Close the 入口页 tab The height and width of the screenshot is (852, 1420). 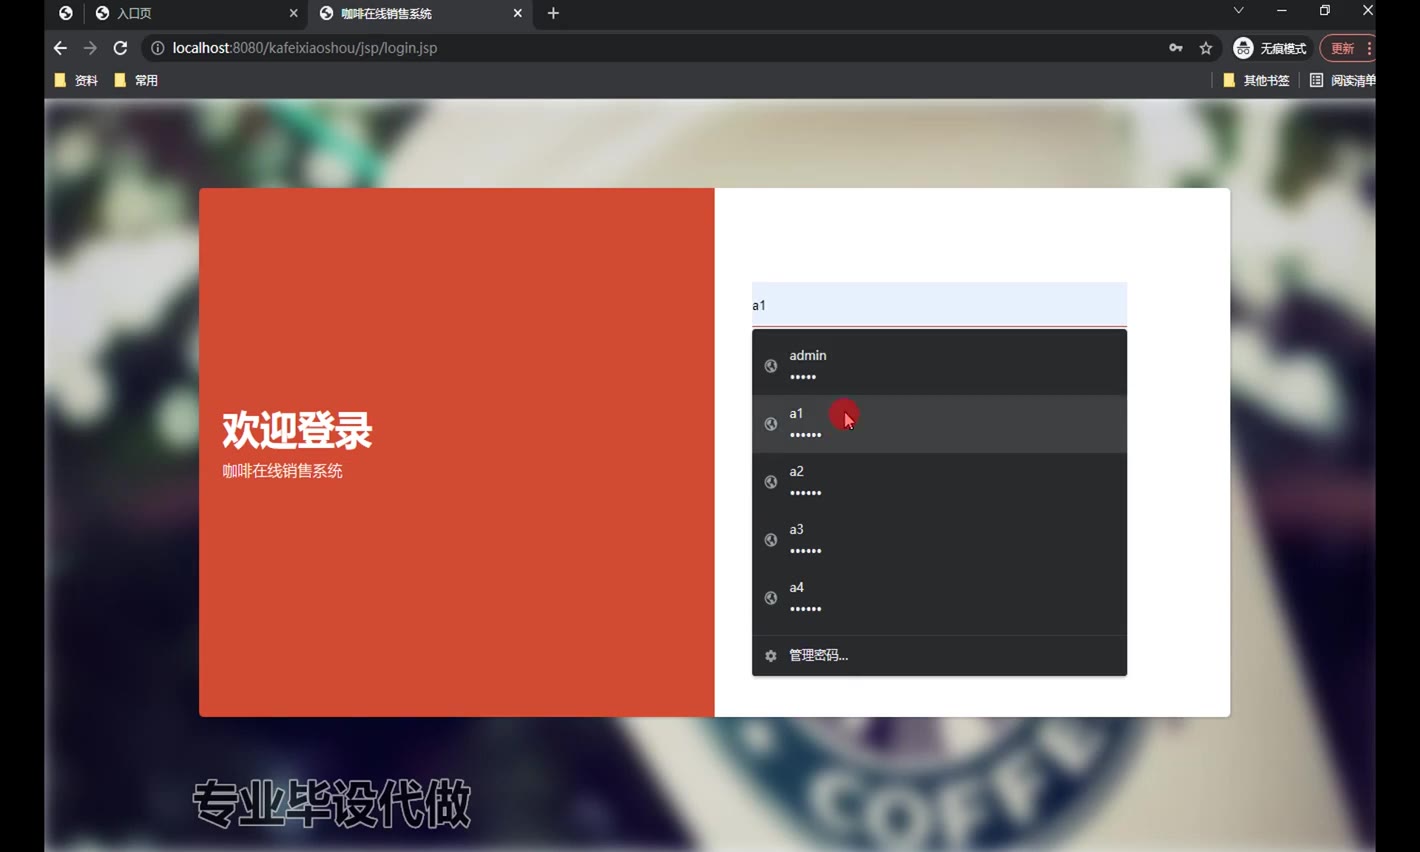click(293, 13)
